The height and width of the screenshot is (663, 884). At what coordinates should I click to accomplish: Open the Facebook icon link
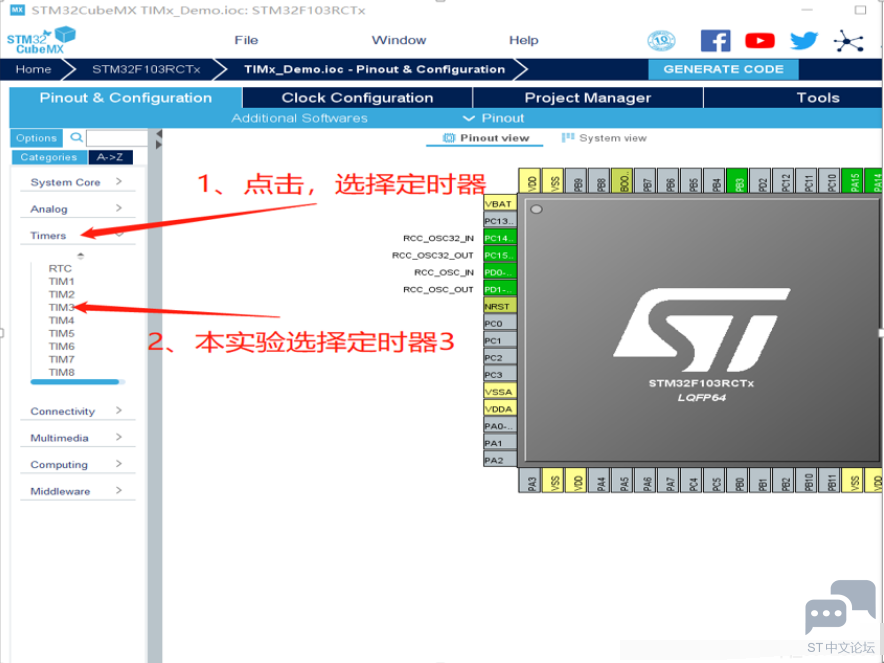(715, 41)
